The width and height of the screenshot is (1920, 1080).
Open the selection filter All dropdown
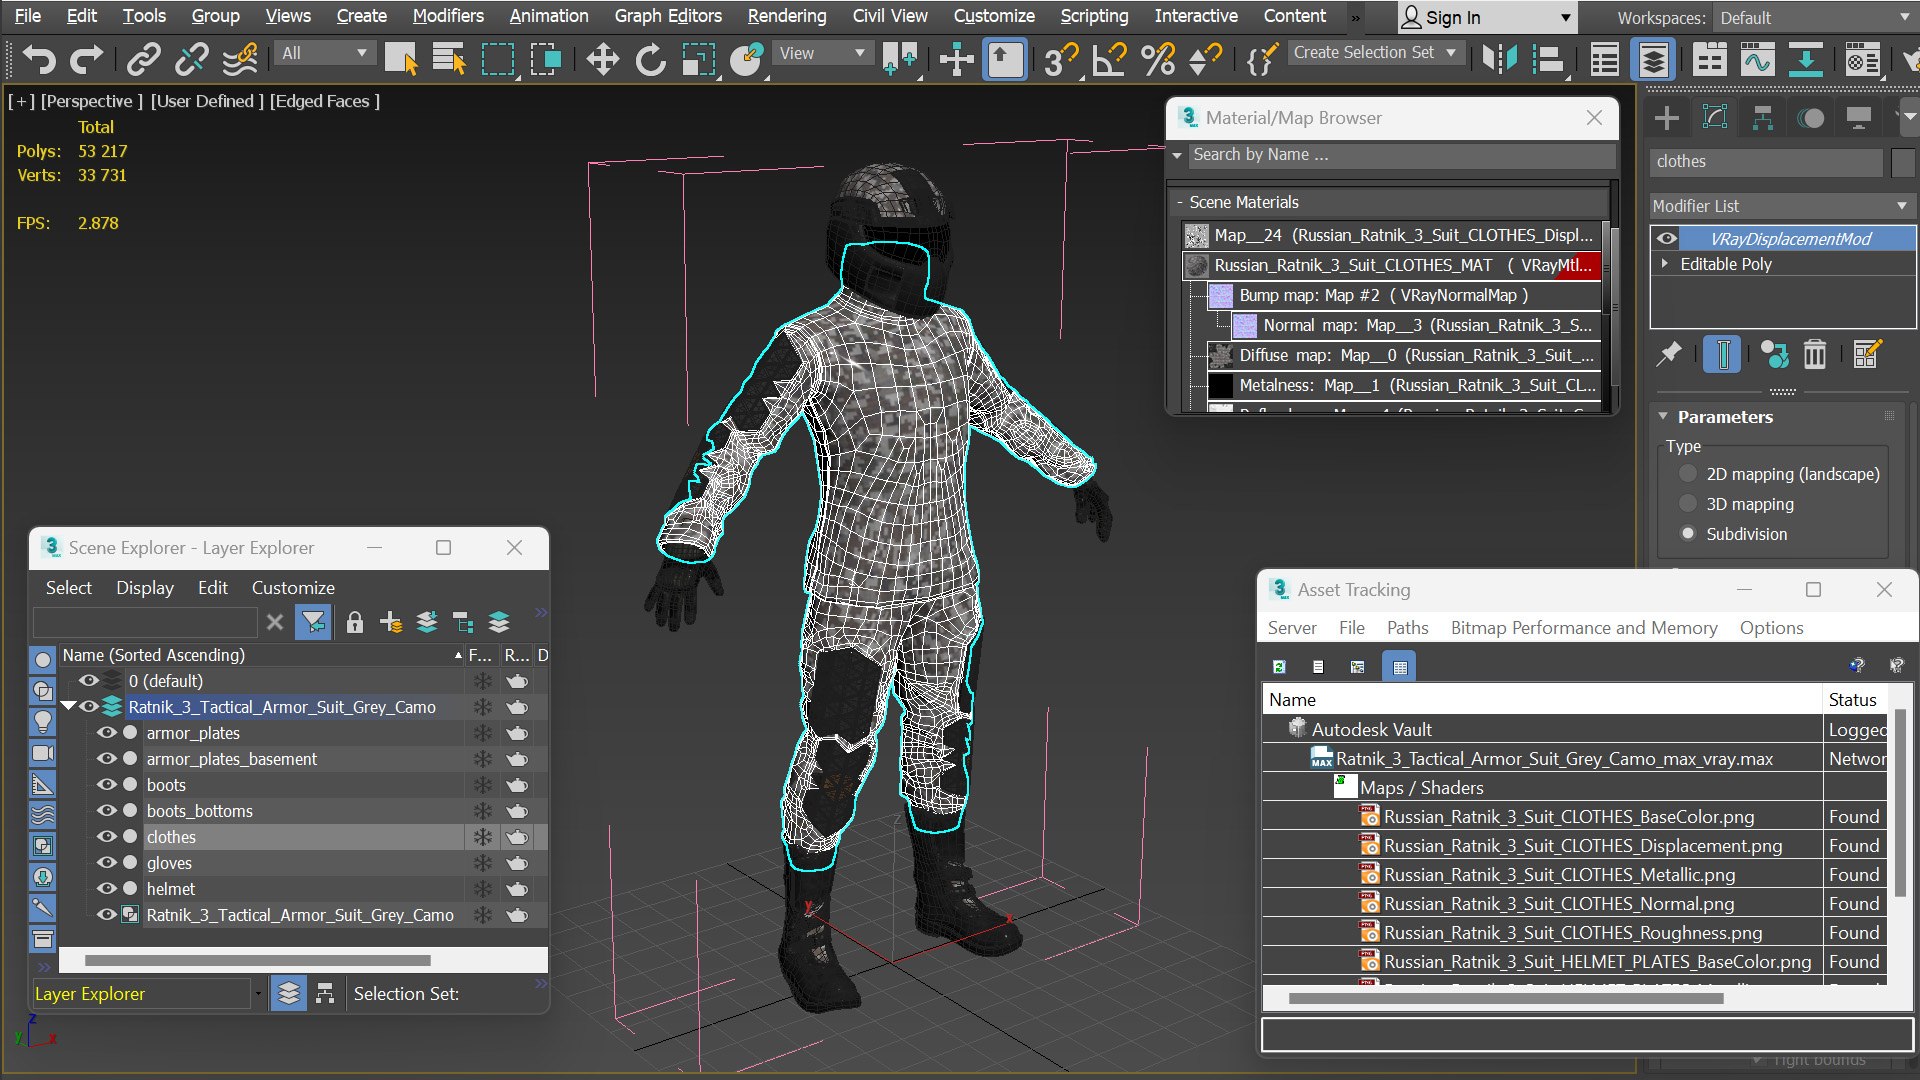[x=324, y=53]
